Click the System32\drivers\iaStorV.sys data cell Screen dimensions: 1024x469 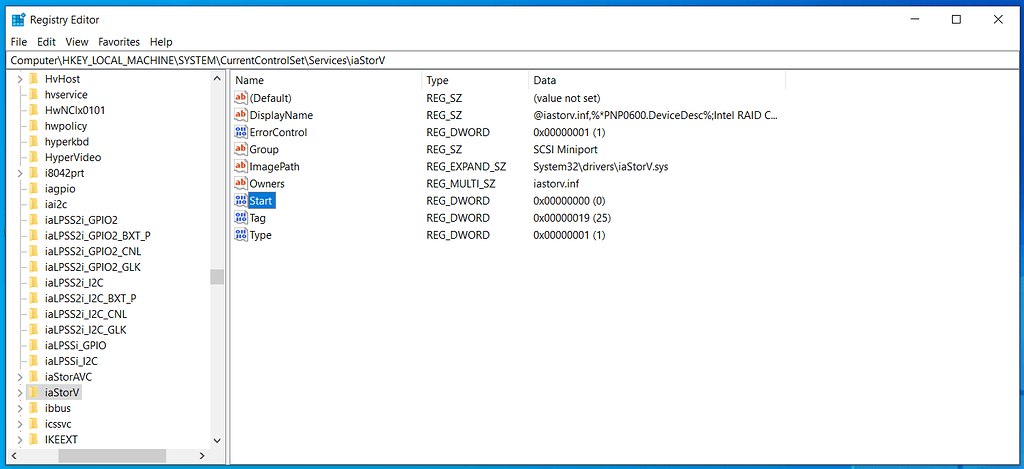pos(600,167)
